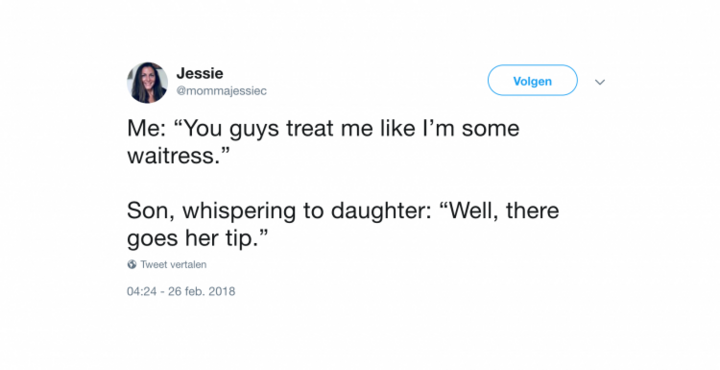Expand the chevron menu next to Volgen
The width and height of the screenshot is (720, 370).
coord(600,82)
